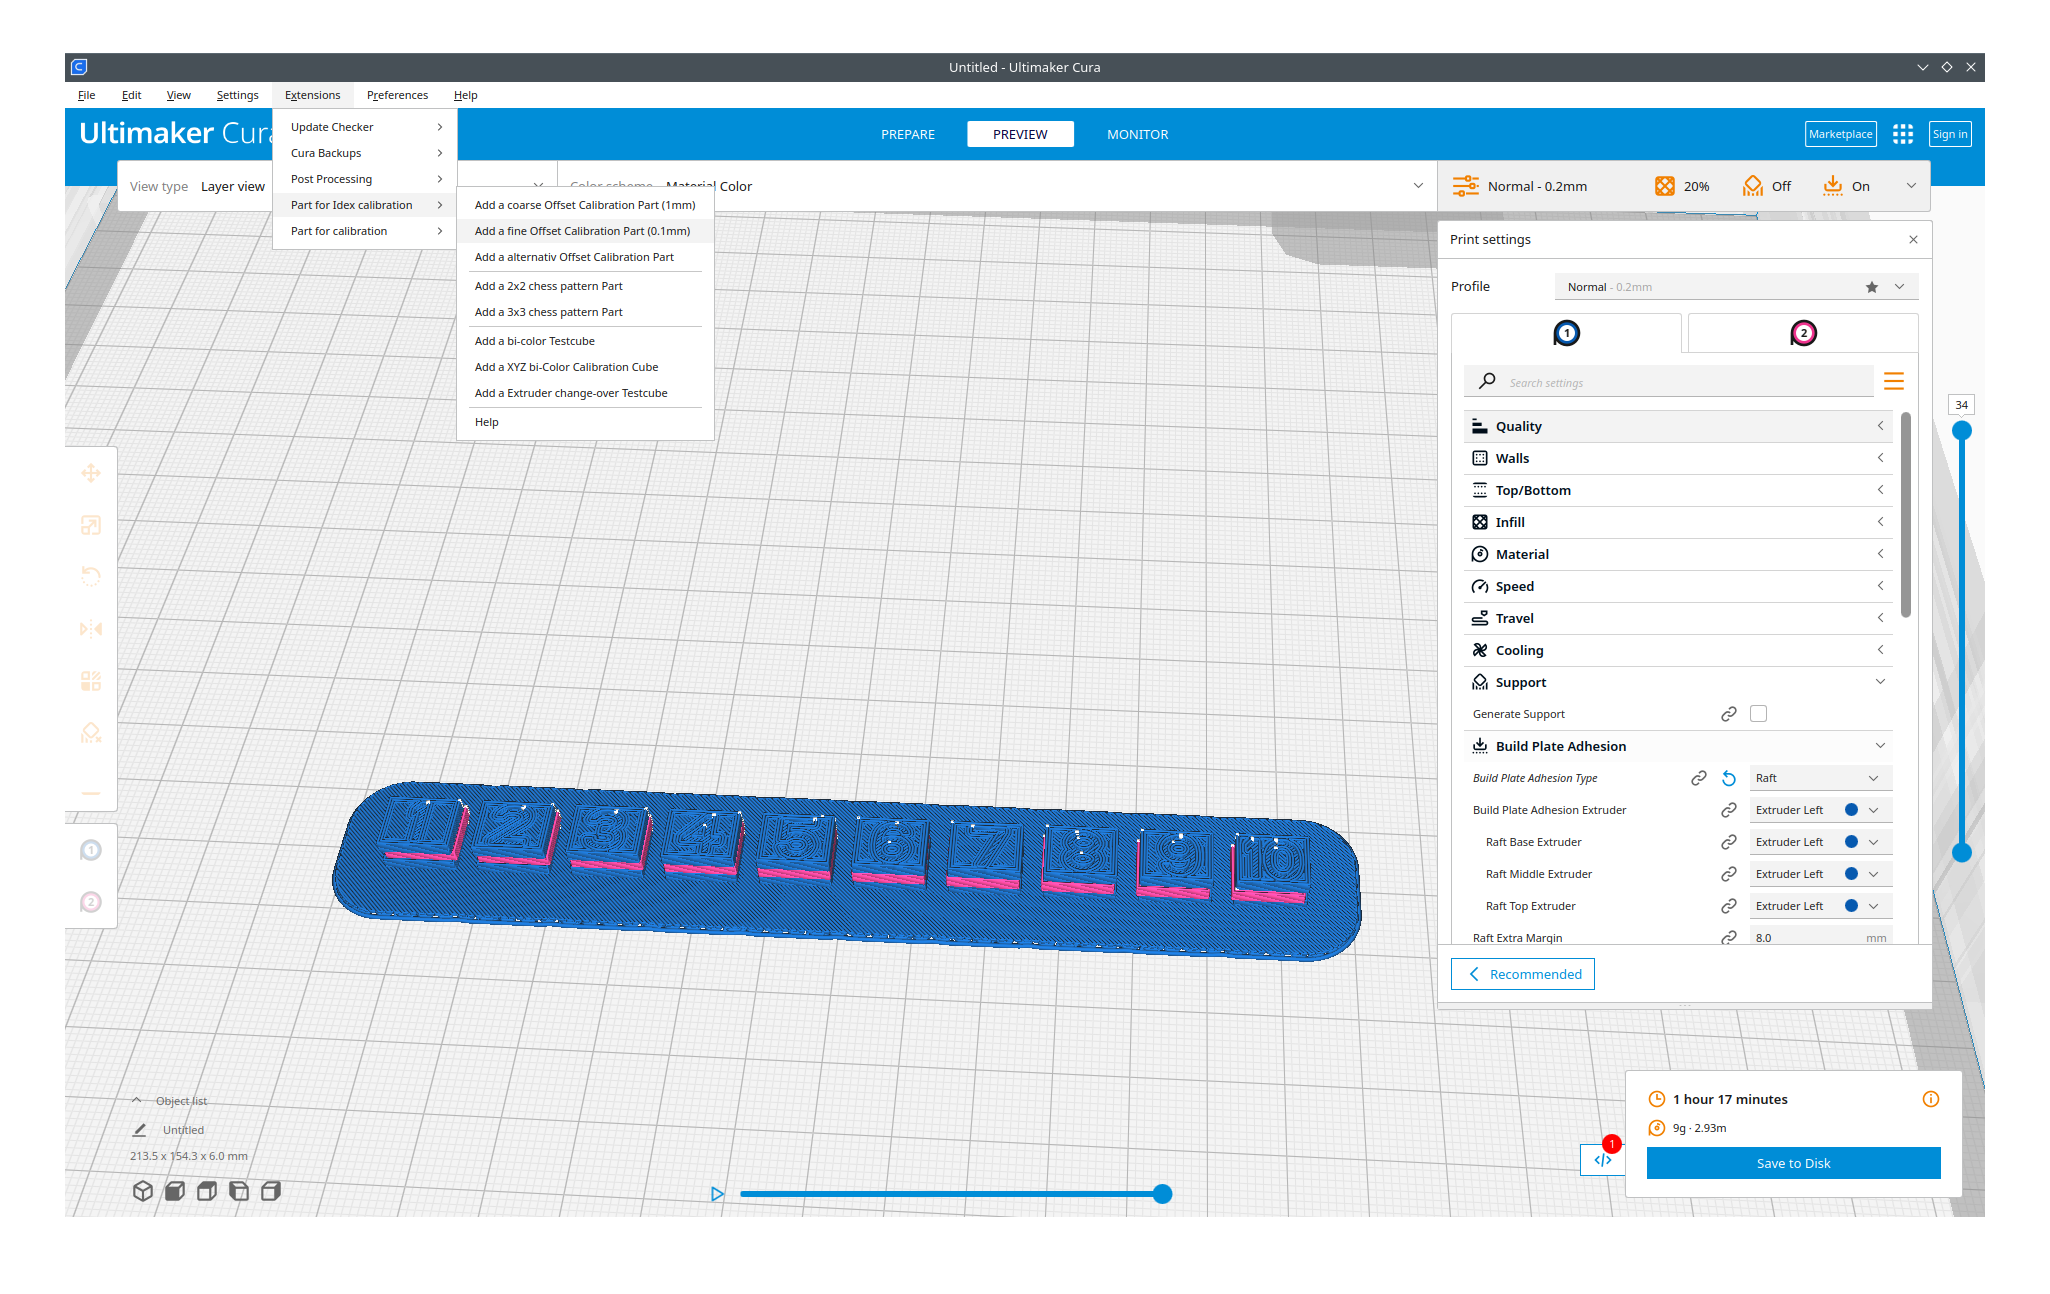Open the Preferences menu

point(397,95)
